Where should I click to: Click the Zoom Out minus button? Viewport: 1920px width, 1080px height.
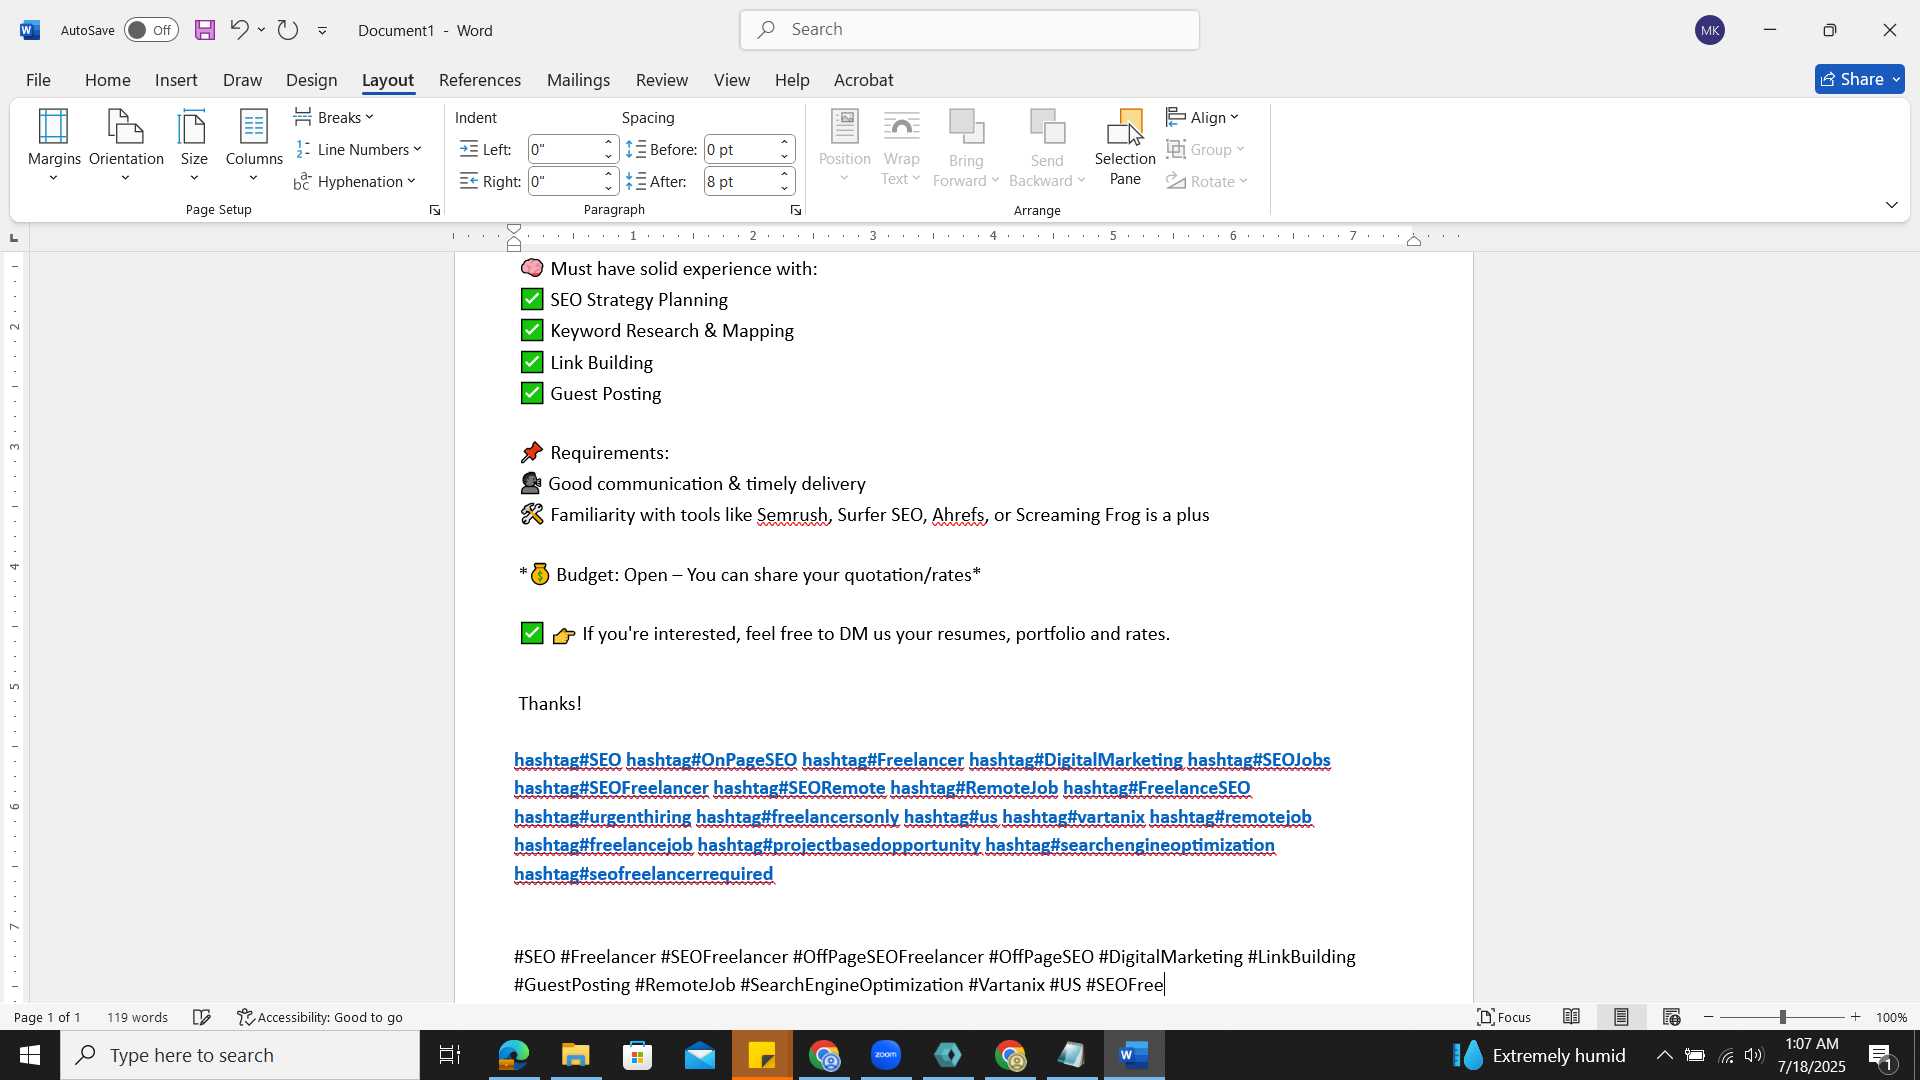tap(1709, 1017)
